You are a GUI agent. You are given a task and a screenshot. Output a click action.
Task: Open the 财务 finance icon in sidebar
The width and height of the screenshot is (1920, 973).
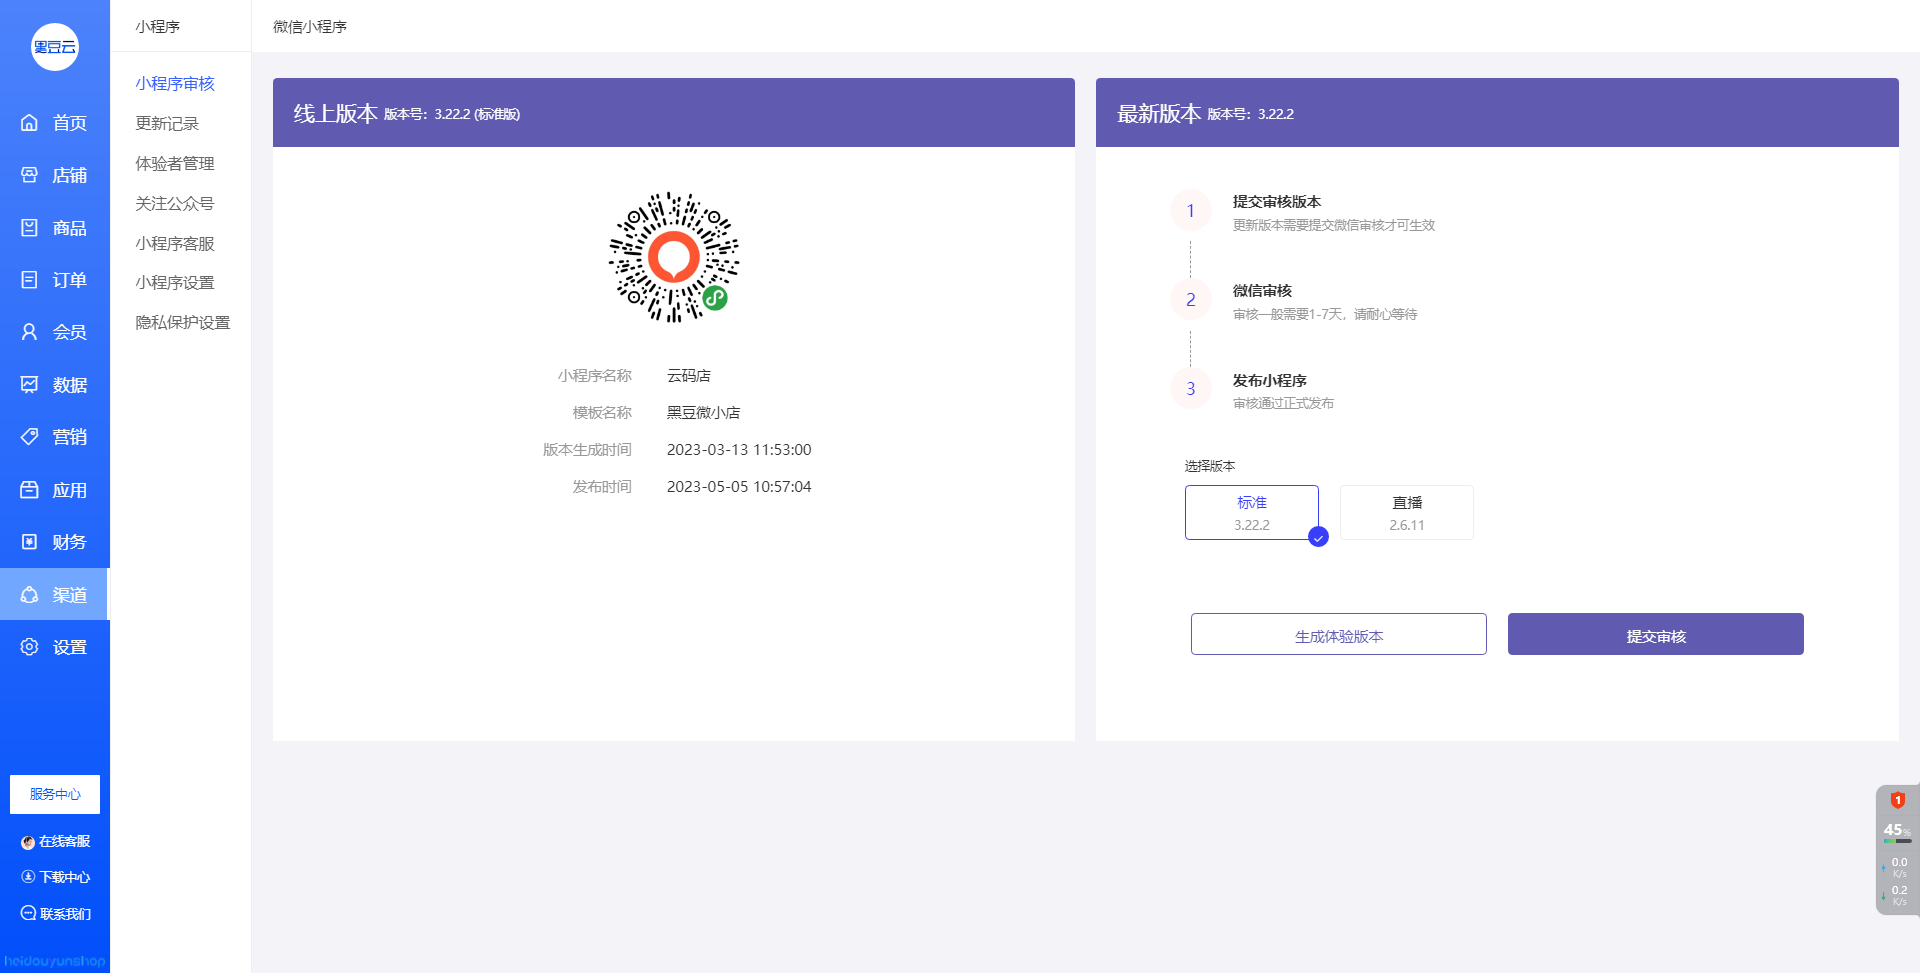click(30, 542)
